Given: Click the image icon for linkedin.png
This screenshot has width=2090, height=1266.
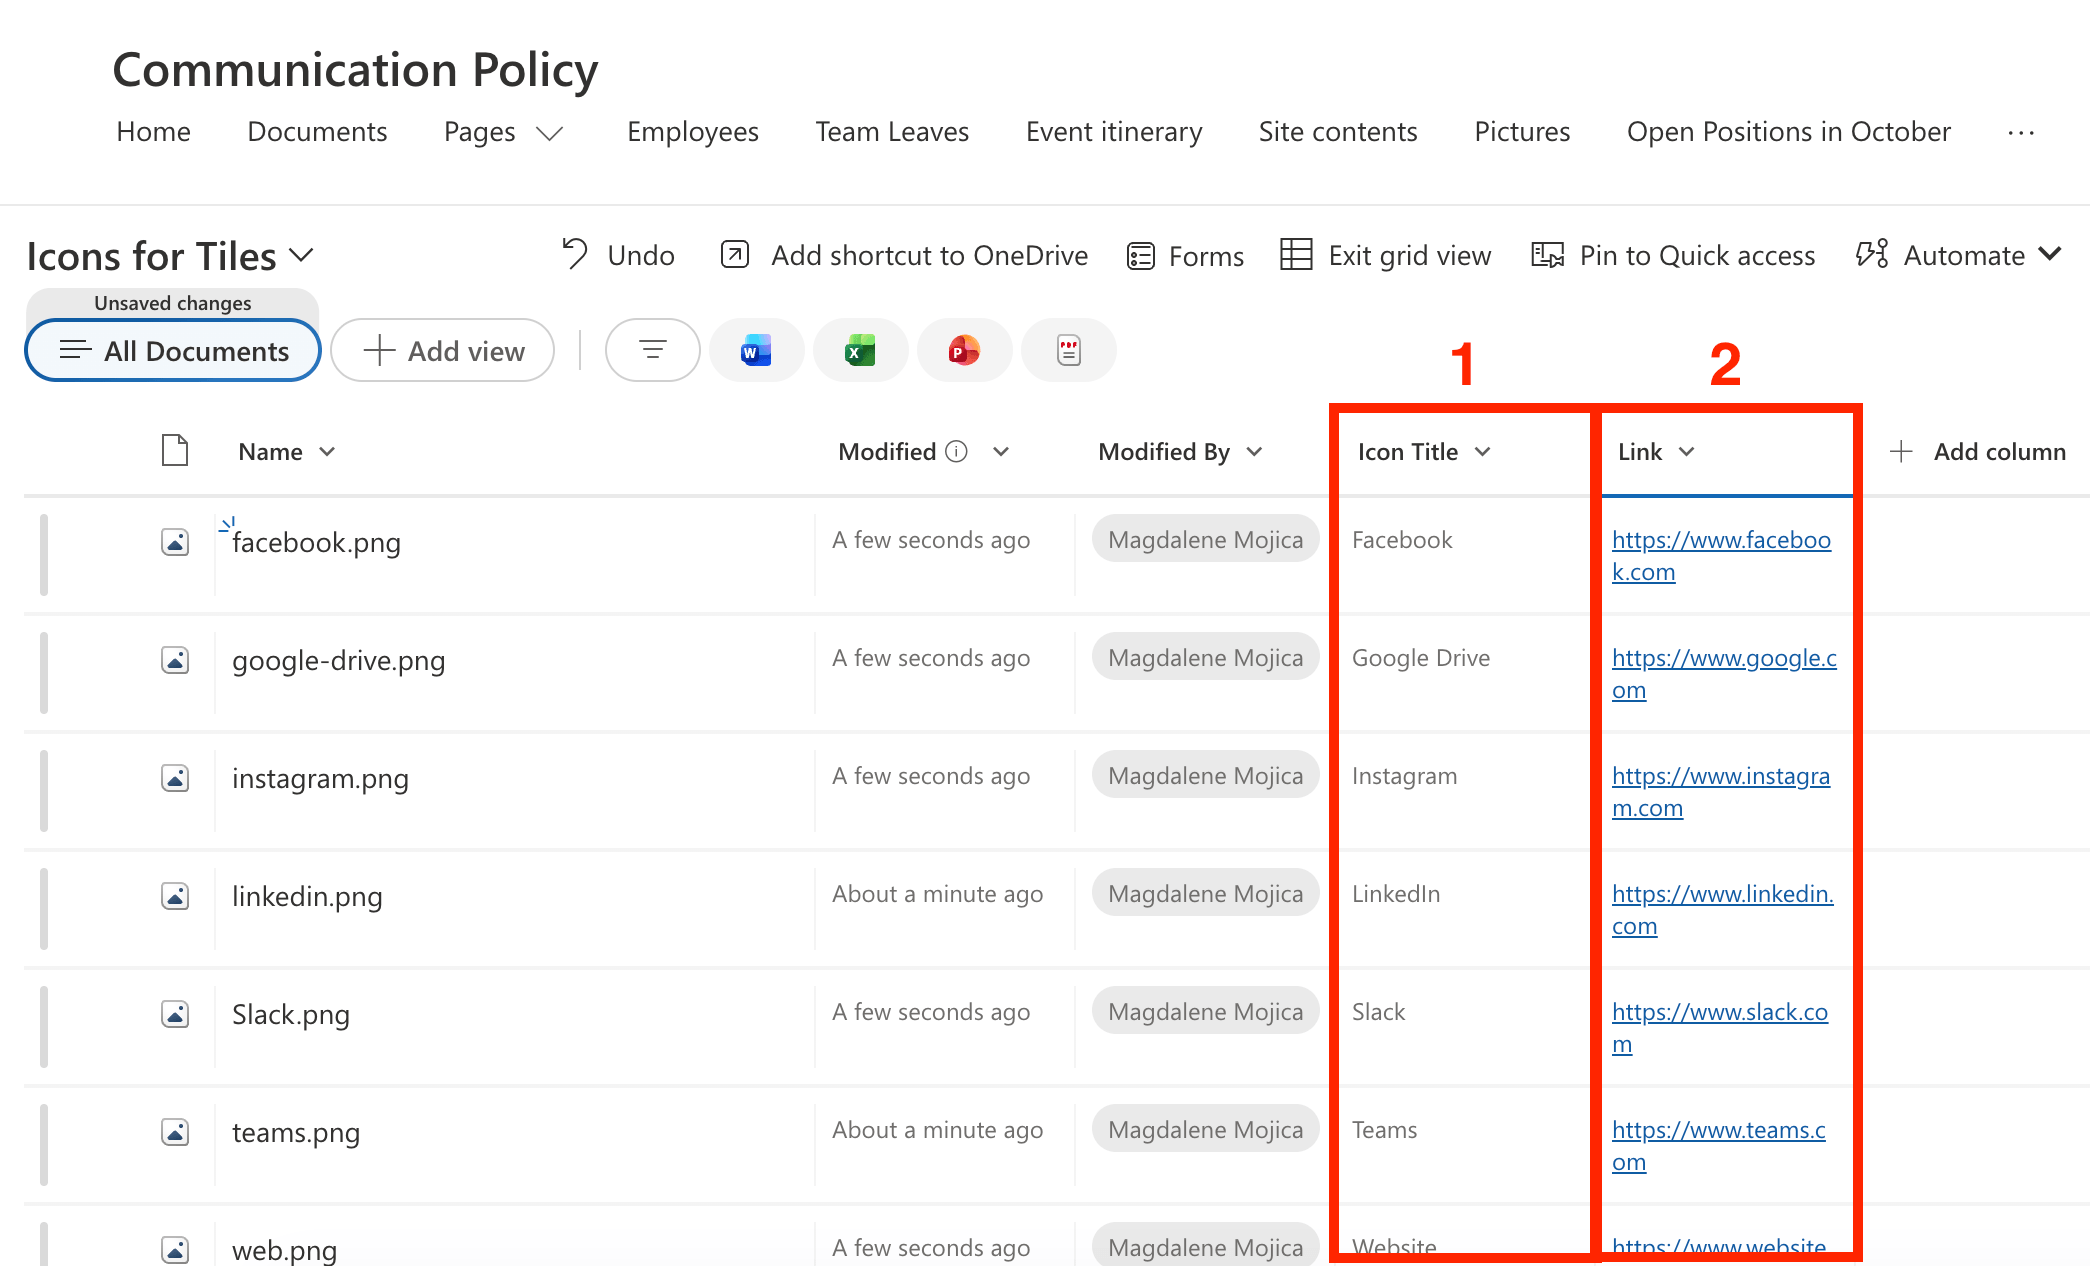Looking at the screenshot, I should (175, 896).
